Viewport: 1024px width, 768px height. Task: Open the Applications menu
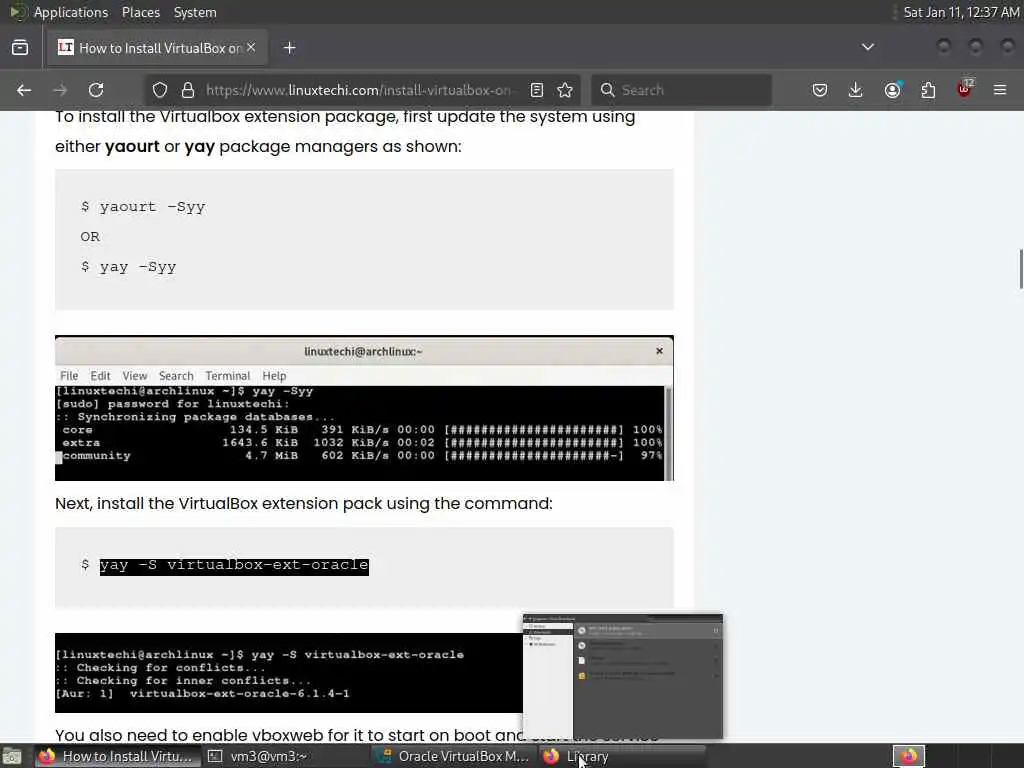point(71,12)
